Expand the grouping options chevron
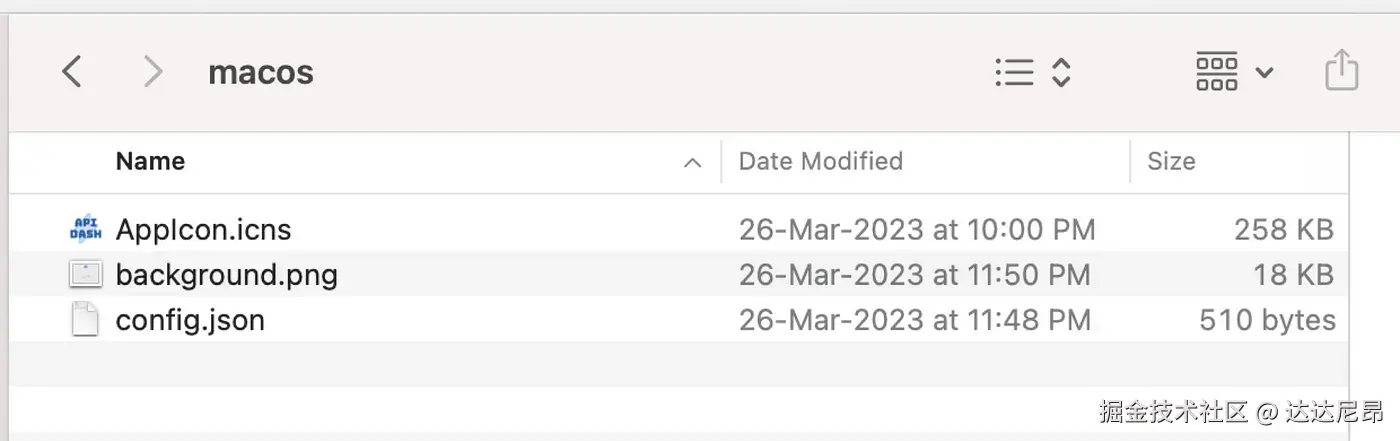 [x=1264, y=73]
